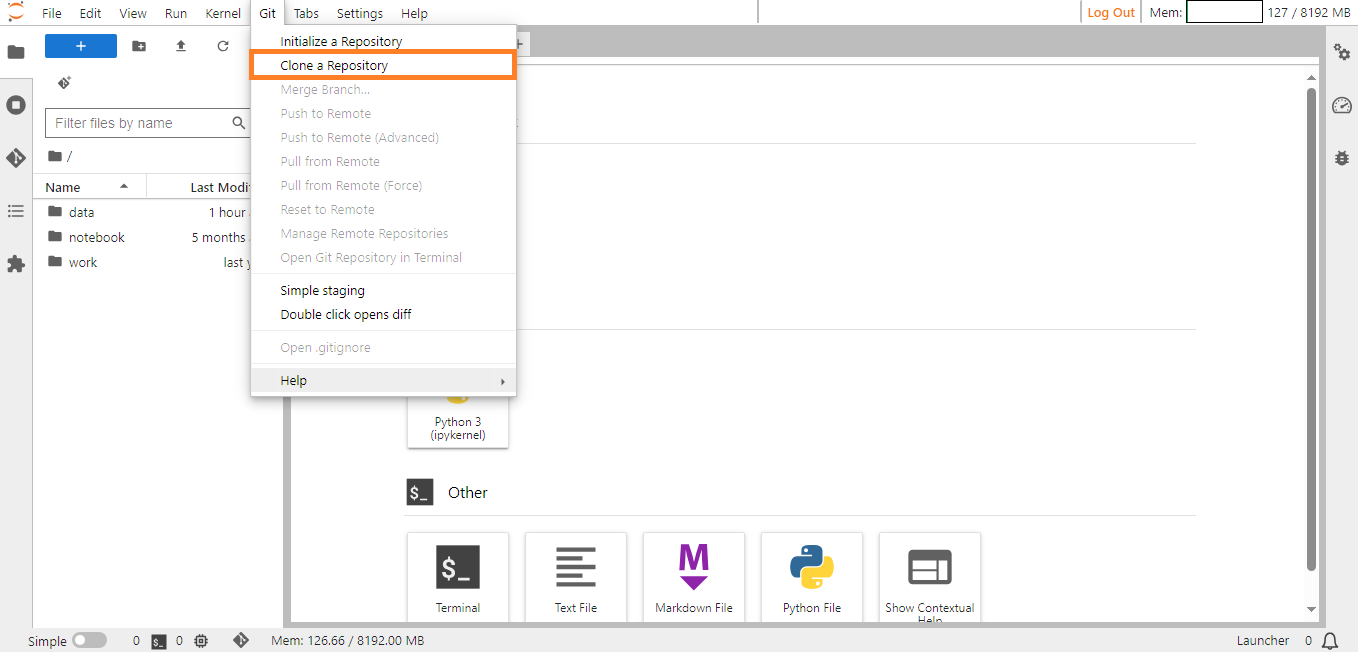Image resolution: width=1358 pixels, height=652 pixels.
Task: Click the launcher scrollbar up arrow
Action: coord(1311,76)
